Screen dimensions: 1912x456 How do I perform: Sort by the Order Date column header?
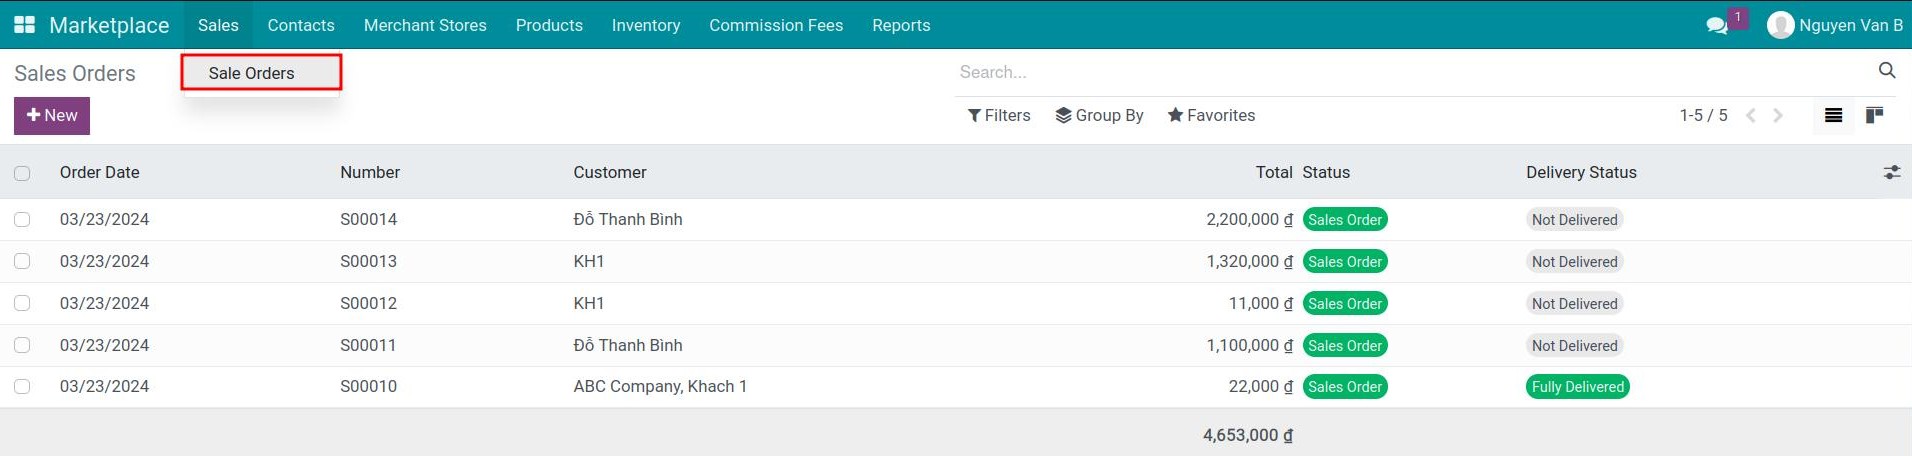pyautogui.click(x=100, y=172)
